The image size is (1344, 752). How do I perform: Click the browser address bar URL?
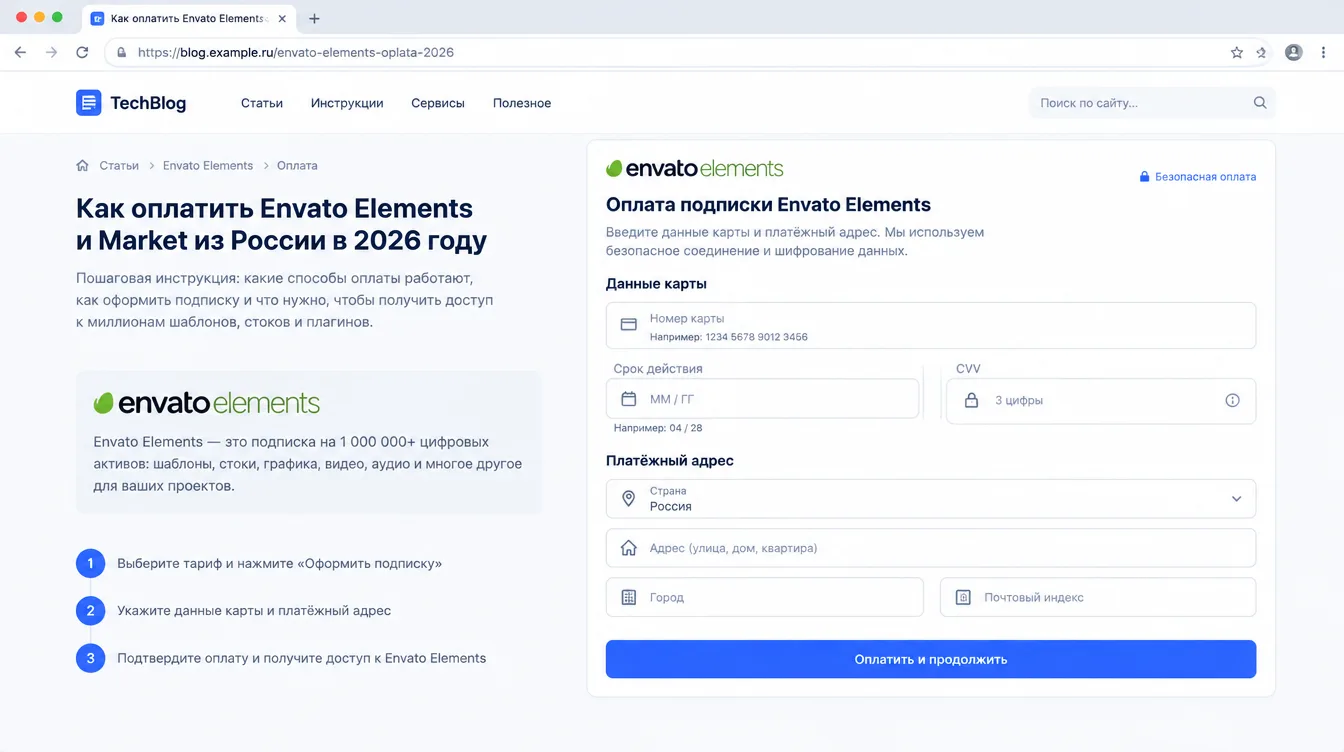tap(296, 52)
